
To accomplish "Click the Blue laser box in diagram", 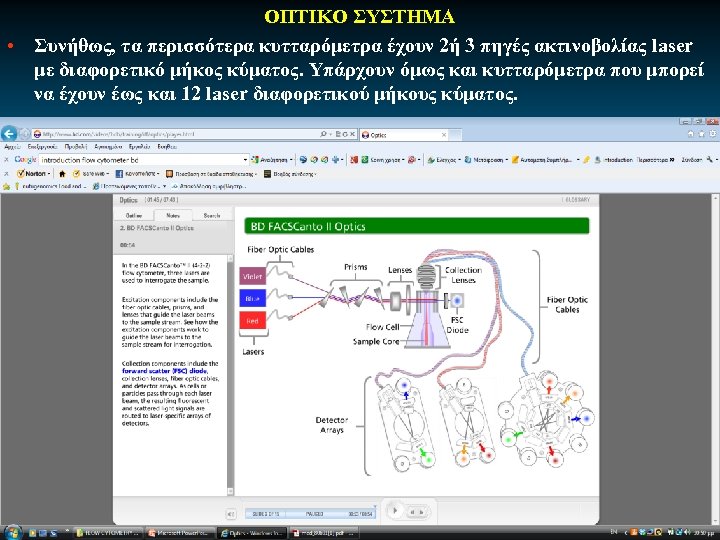I will point(253,298).
